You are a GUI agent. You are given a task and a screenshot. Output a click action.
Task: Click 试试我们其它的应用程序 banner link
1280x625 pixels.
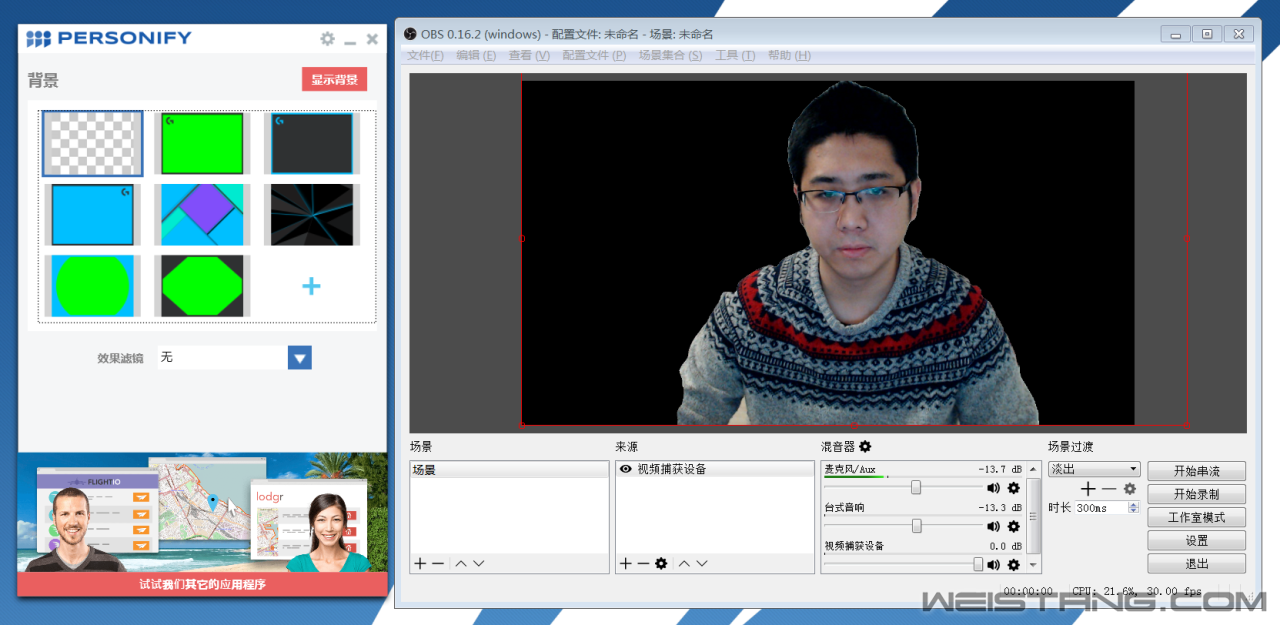(x=202, y=584)
